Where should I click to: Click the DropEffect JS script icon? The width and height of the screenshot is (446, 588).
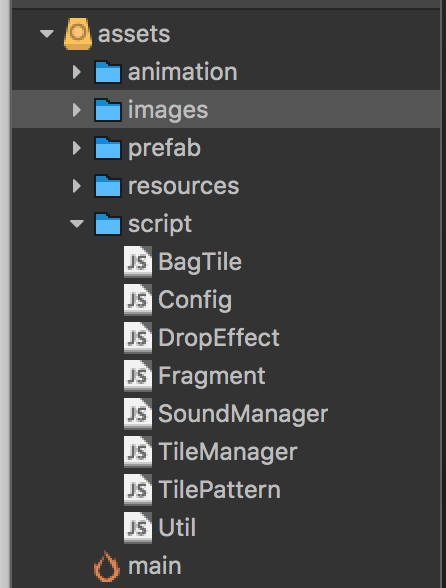[x=138, y=338]
